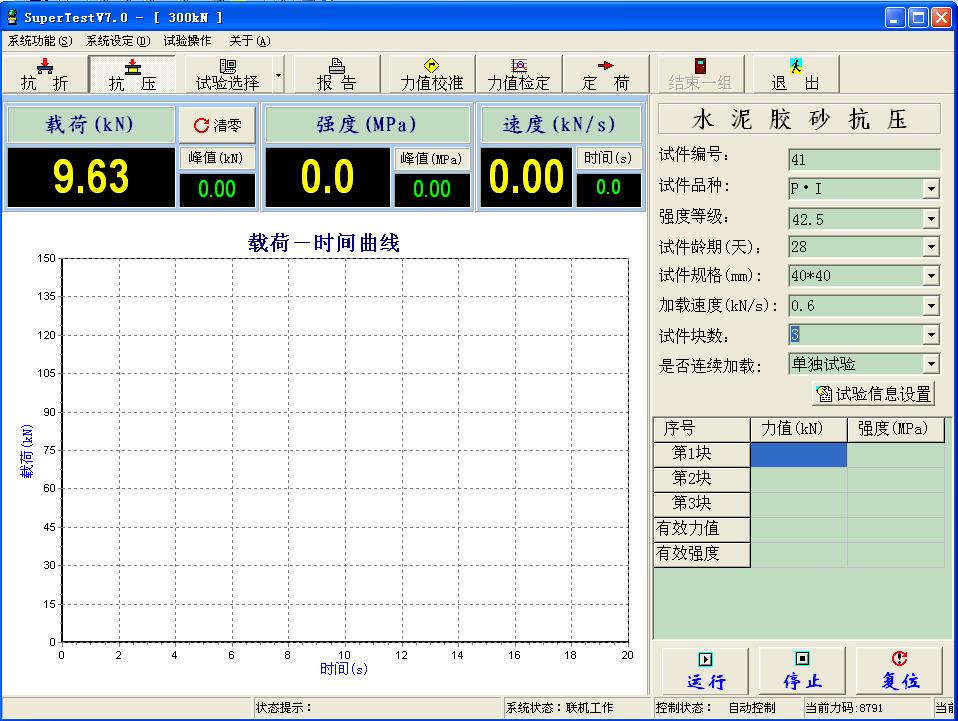Screen dimensions: 958x721
Task: Click the 报告 report icon
Action: click(339, 74)
